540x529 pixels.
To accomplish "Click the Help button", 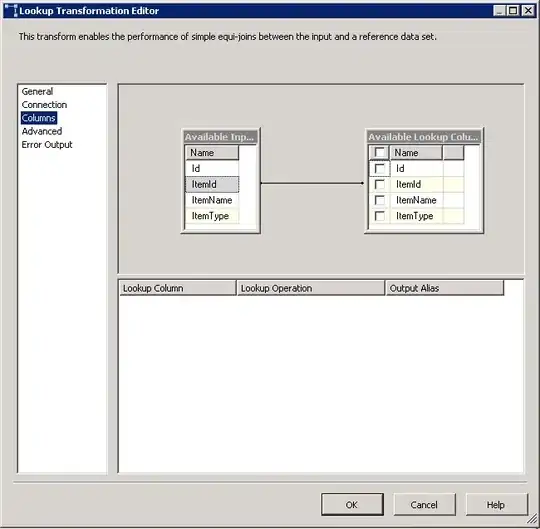I will (x=497, y=505).
